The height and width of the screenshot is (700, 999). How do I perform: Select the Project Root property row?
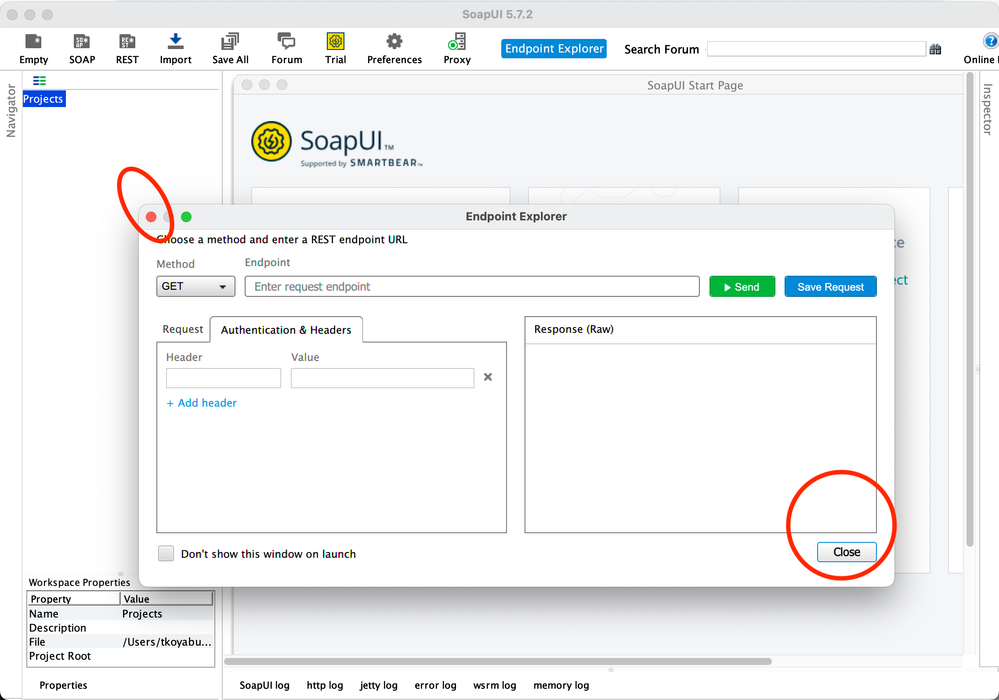tap(120, 656)
